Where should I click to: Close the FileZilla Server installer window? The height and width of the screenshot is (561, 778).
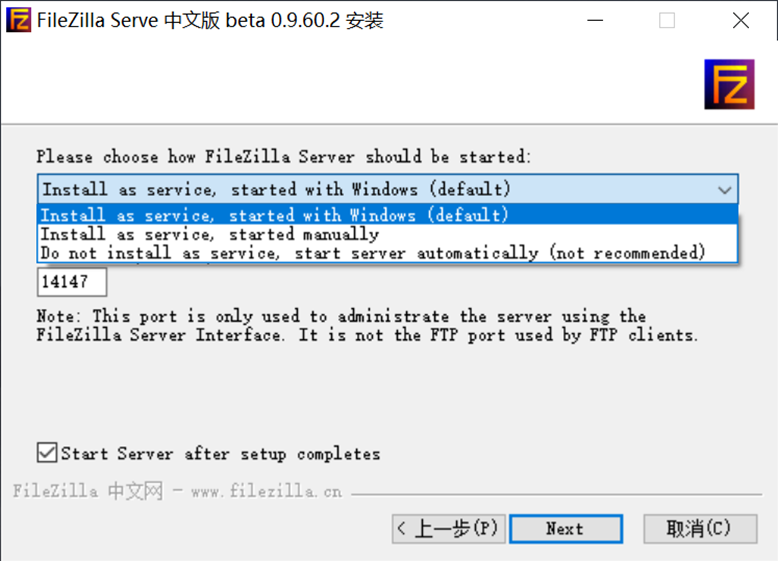(741, 20)
